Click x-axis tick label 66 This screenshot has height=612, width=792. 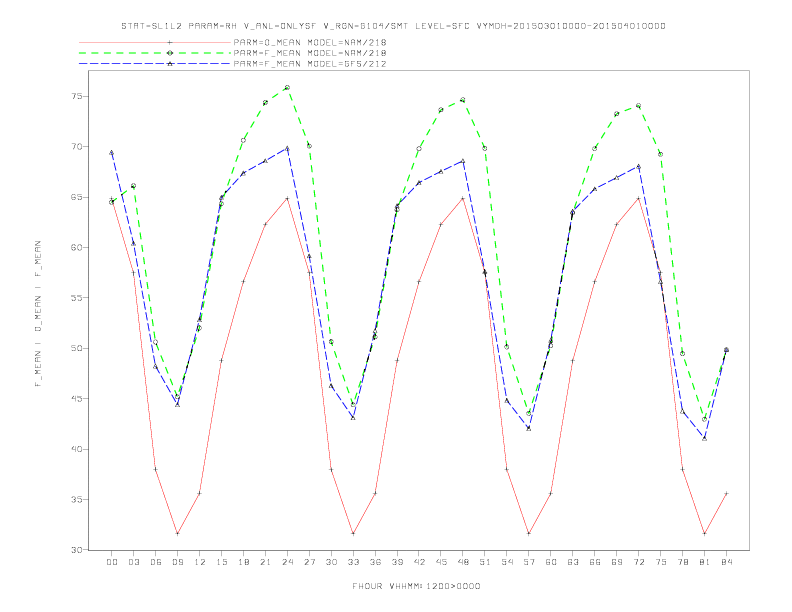tap(595, 562)
